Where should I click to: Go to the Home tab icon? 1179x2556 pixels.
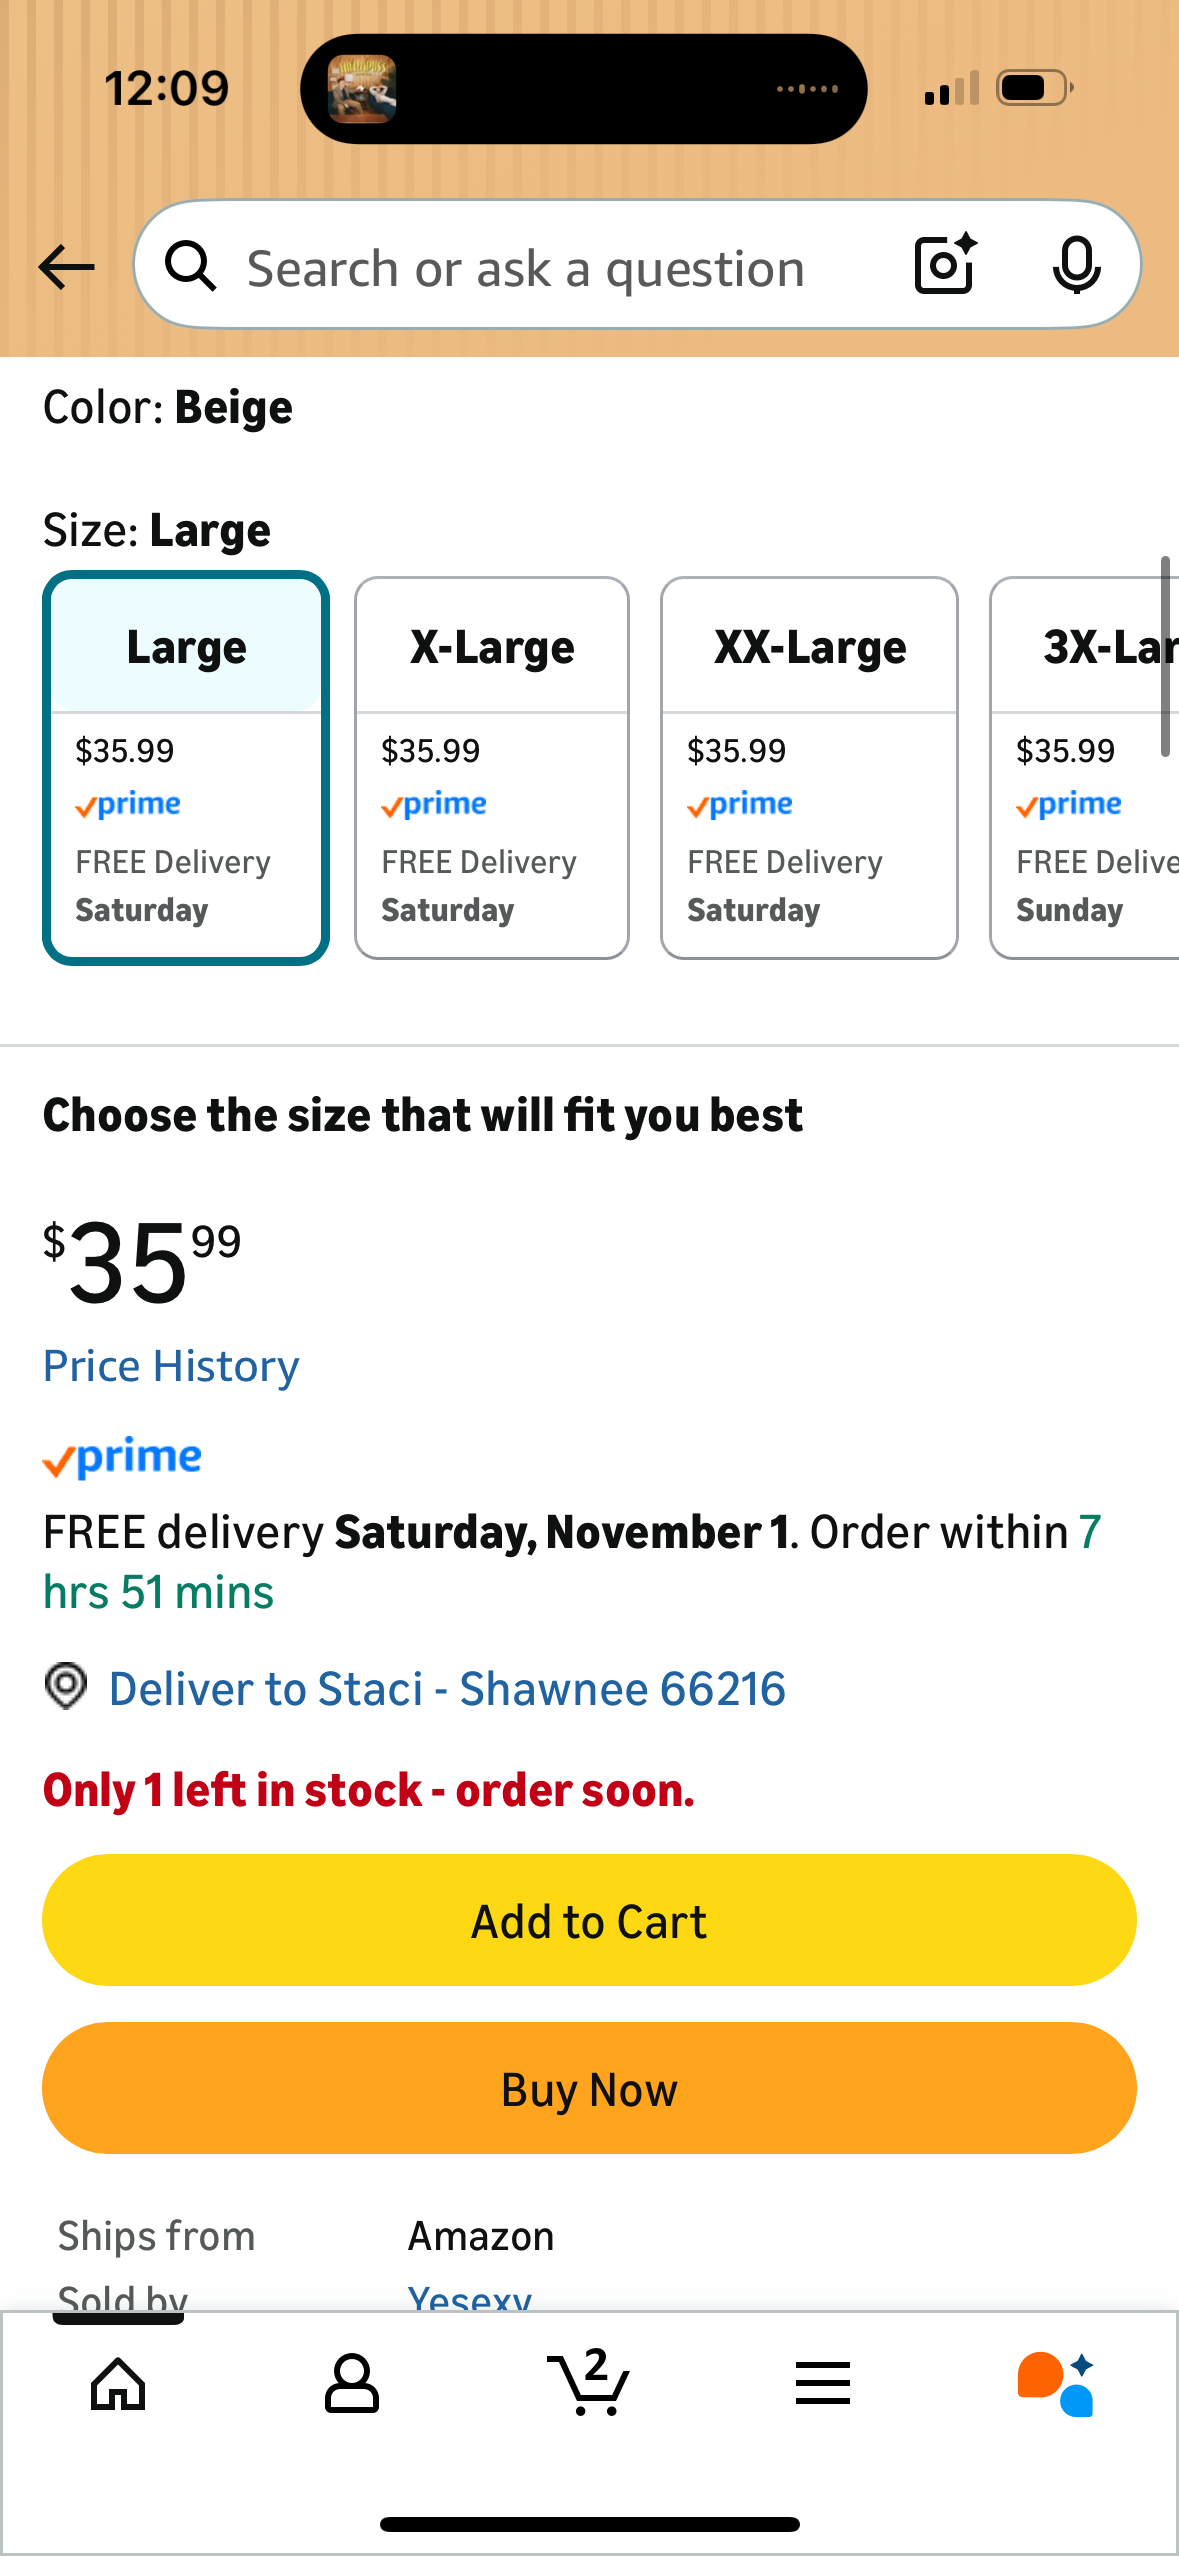pyautogui.click(x=118, y=2384)
